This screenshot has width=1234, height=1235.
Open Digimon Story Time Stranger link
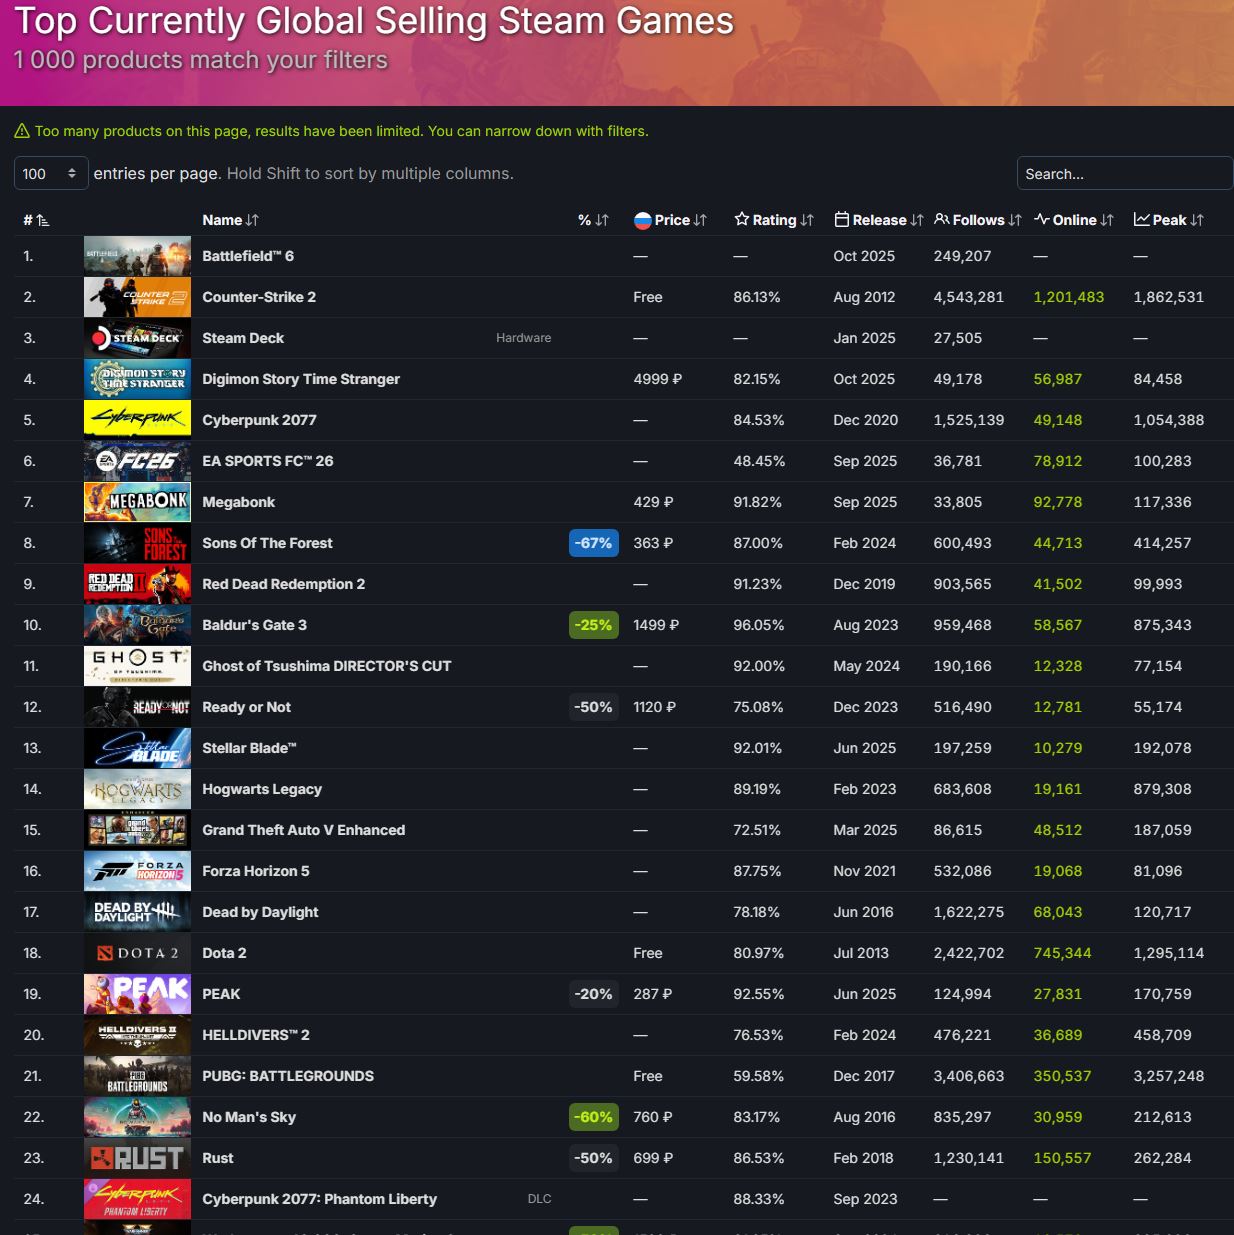[x=301, y=379]
